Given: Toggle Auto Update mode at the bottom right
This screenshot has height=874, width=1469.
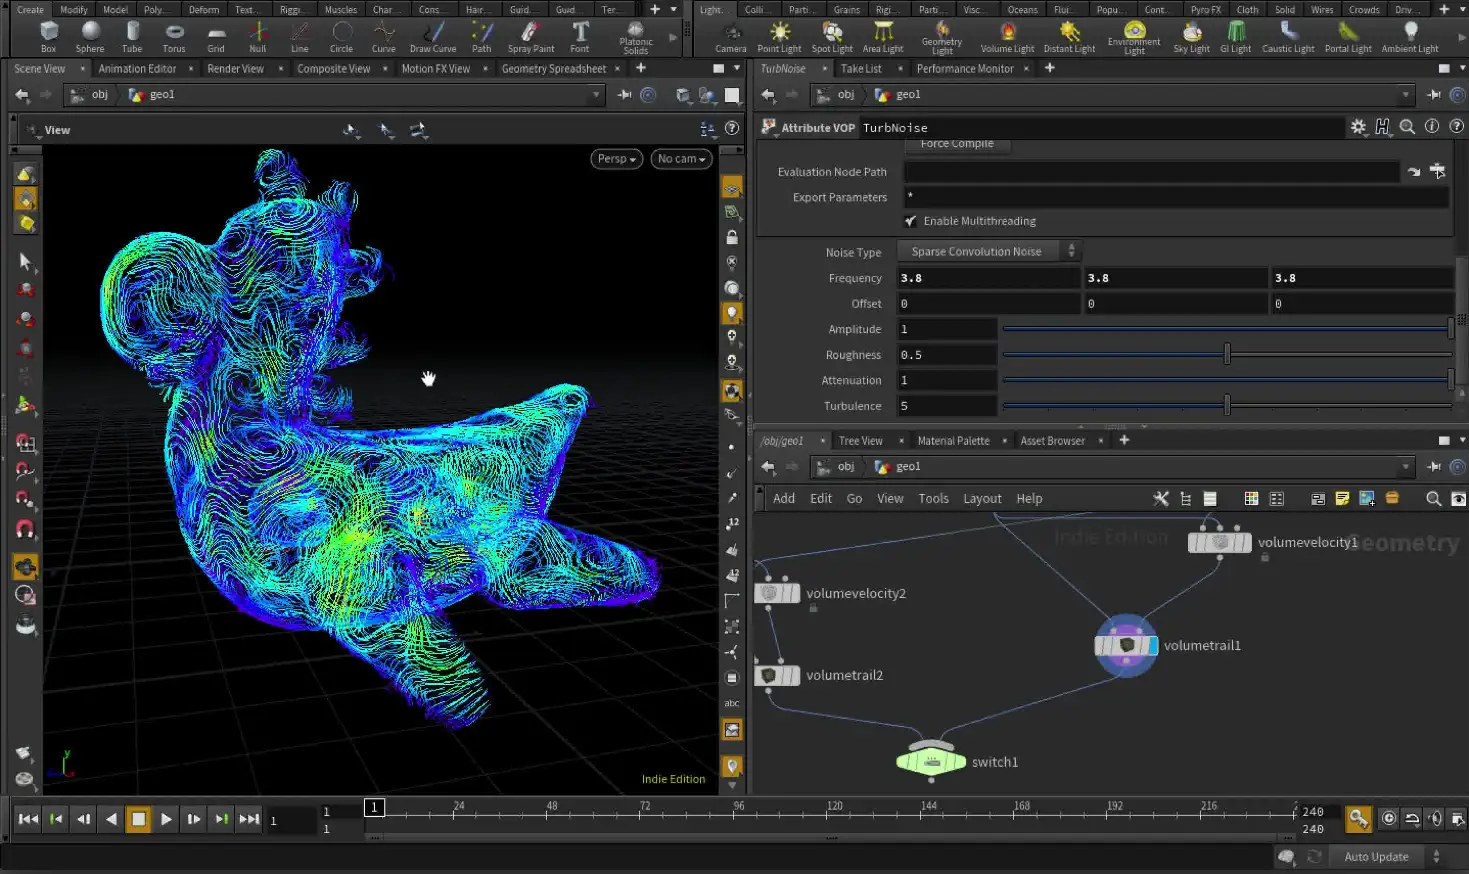Looking at the screenshot, I should (x=1376, y=856).
